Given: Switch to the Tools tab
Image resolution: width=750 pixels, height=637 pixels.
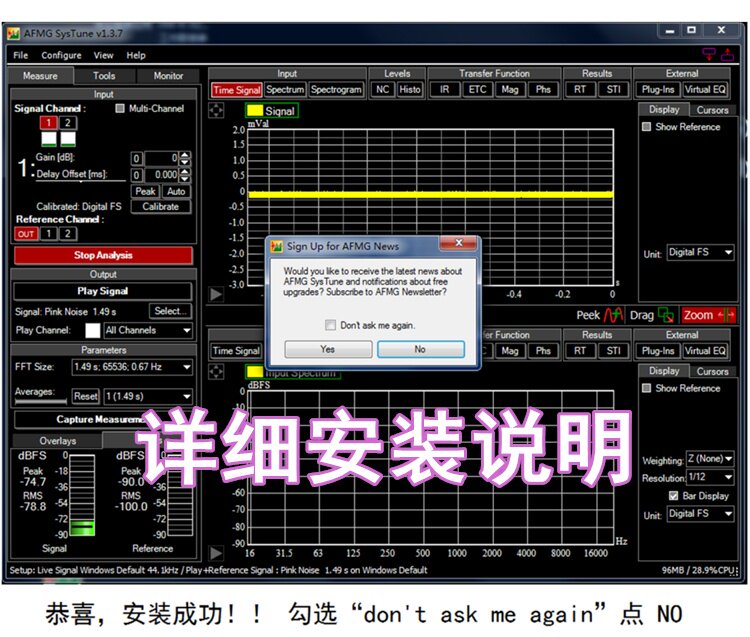Looking at the screenshot, I should point(104,76).
